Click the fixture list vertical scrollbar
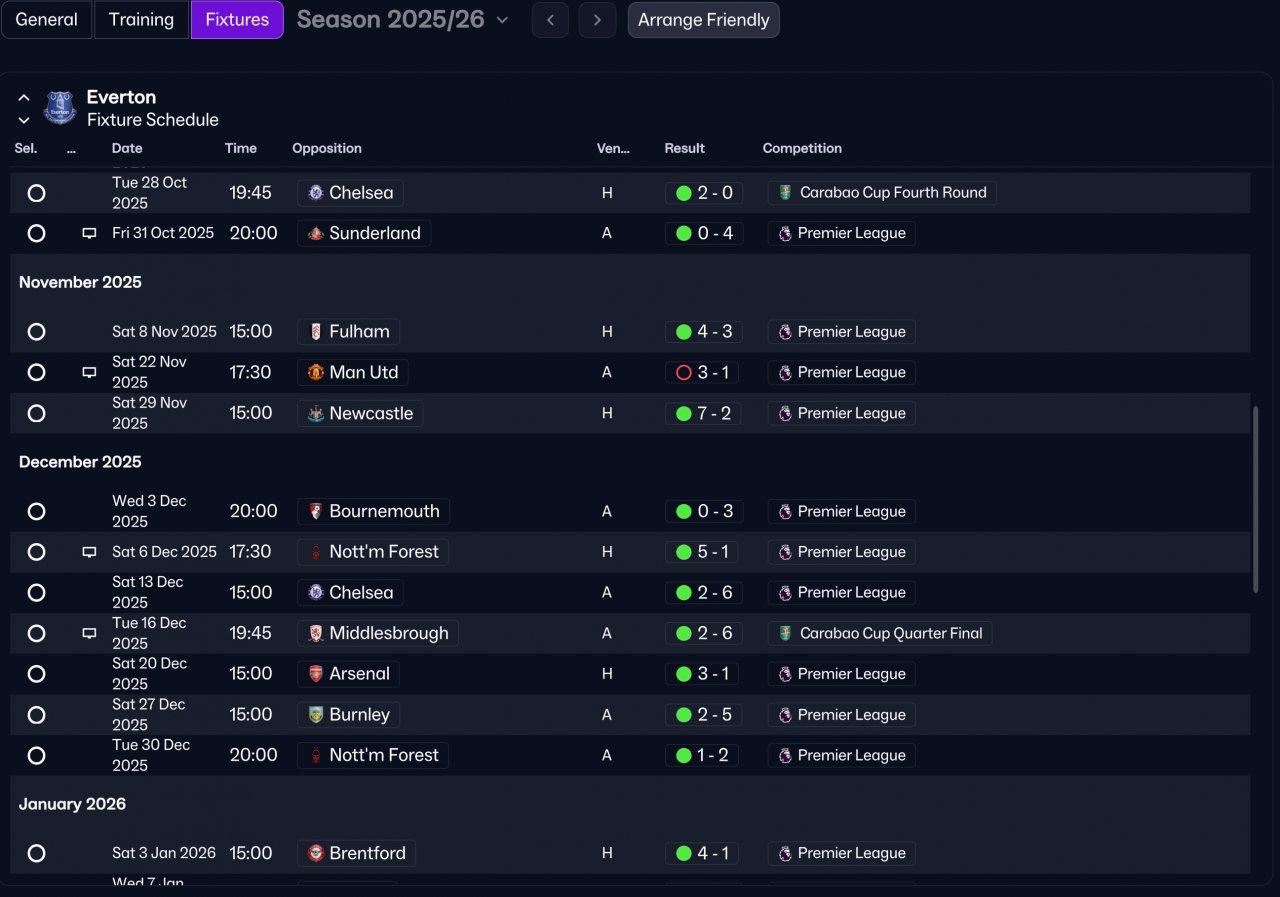 pos(1256,500)
